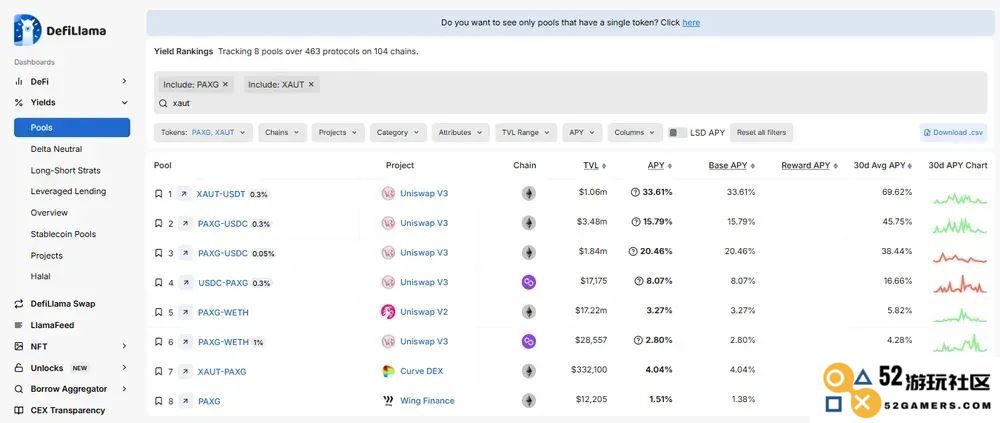Click the XAUT-USDT 30d APY chart
This screenshot has width=1000, height=423.
[x=960, y=197]
